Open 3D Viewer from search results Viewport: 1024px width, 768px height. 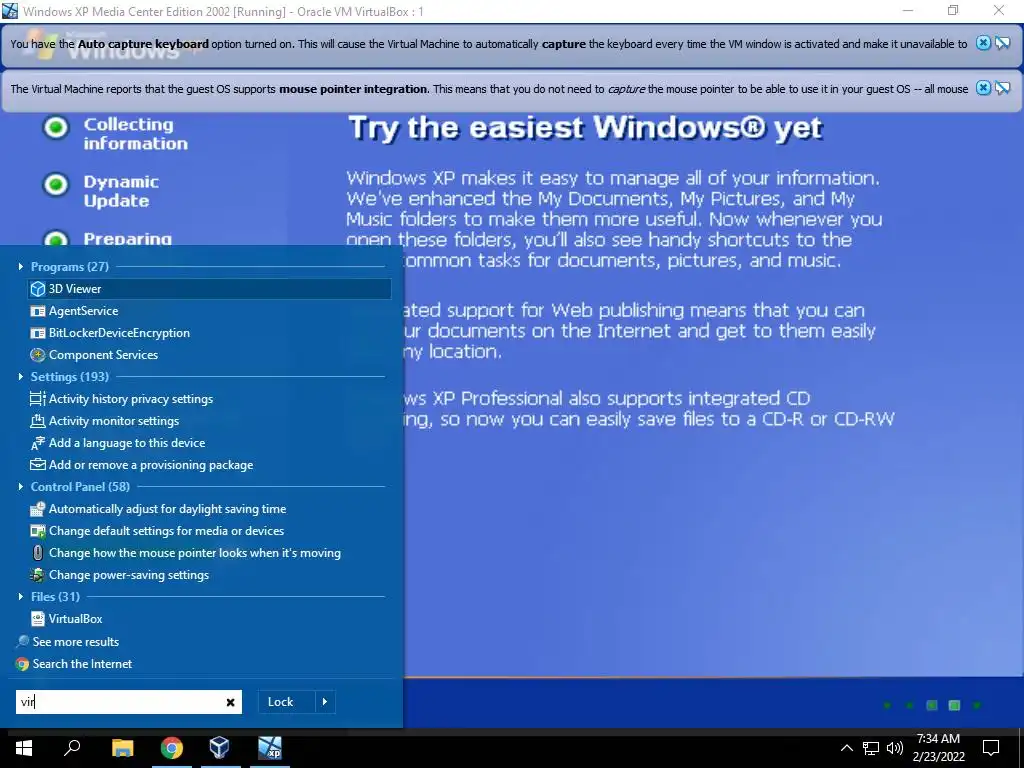(x=209, y=289)
